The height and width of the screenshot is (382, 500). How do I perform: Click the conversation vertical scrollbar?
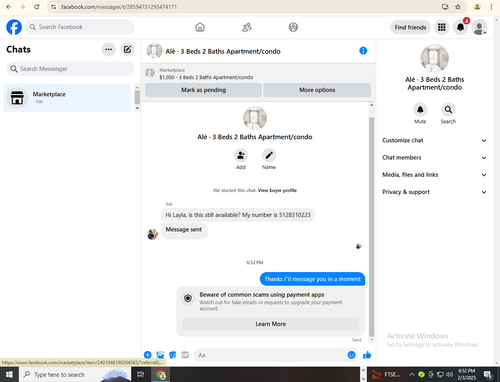(371, 227)
